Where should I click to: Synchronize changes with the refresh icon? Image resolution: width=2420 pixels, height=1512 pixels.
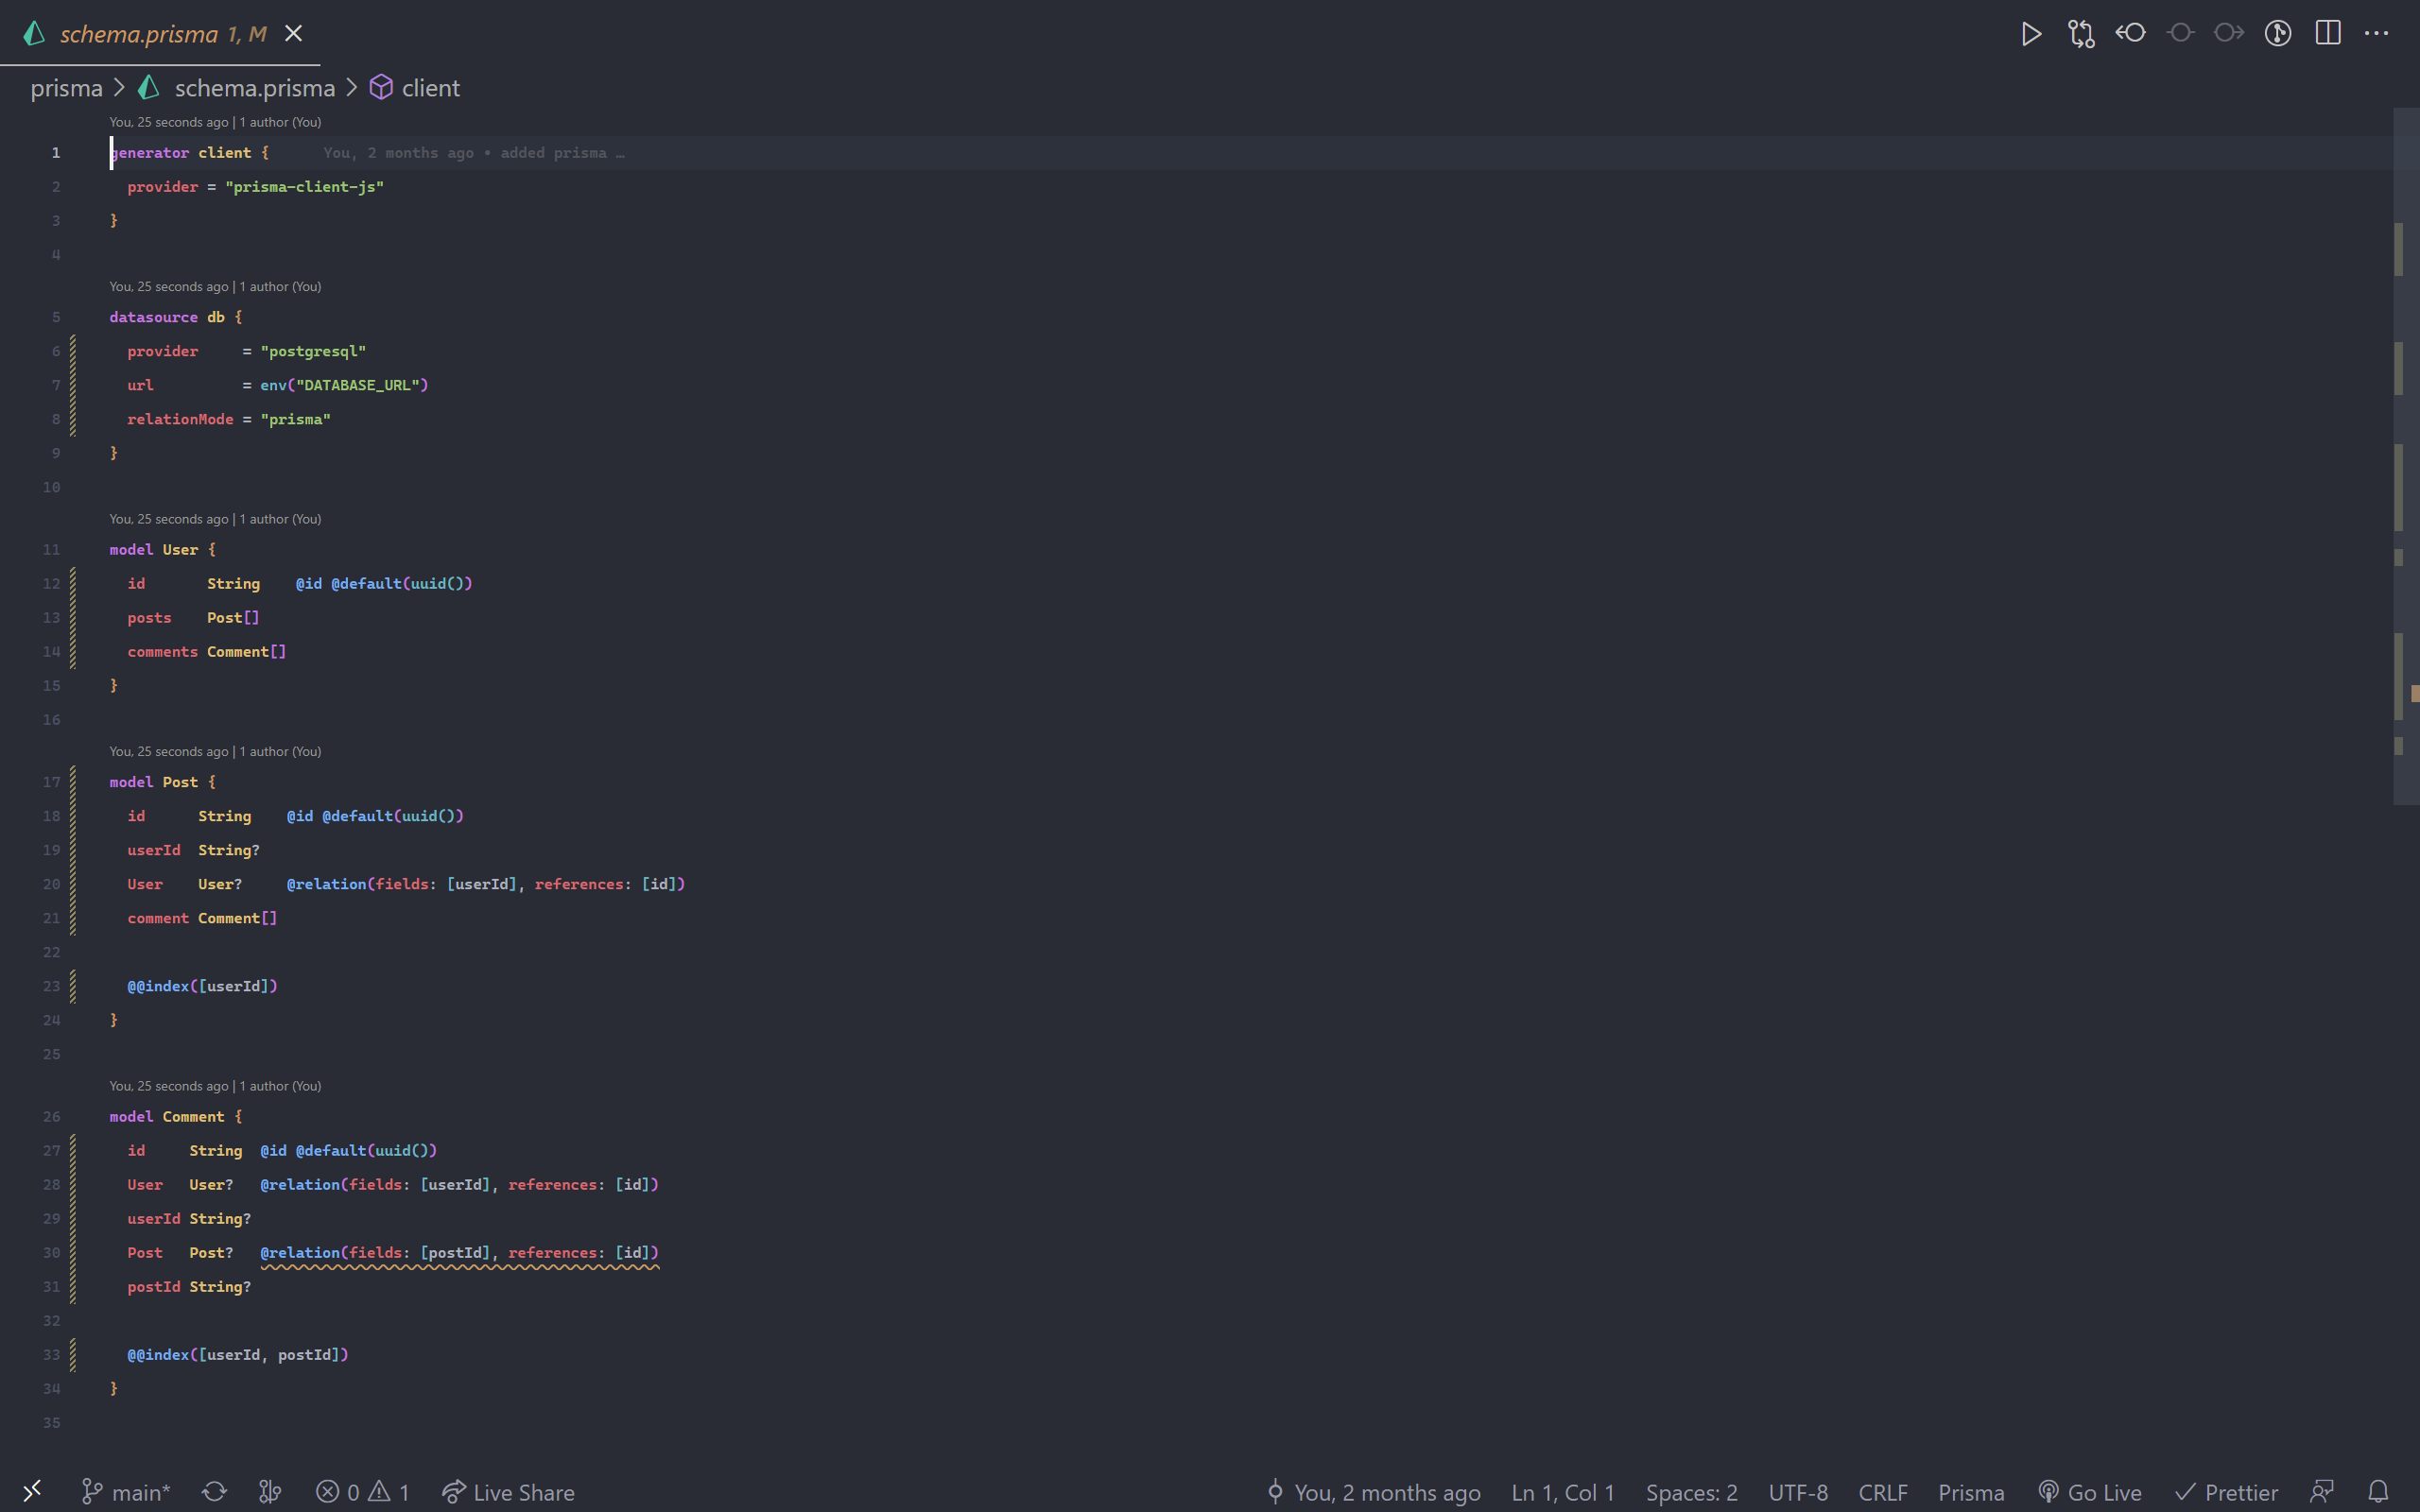[x=214, y=1492]
